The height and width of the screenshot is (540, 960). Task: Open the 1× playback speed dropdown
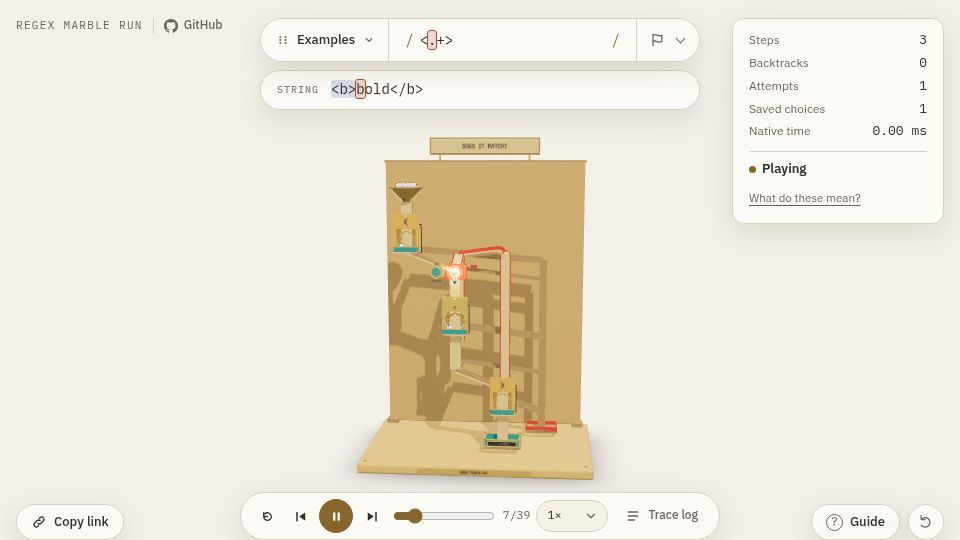pos(572,516)
